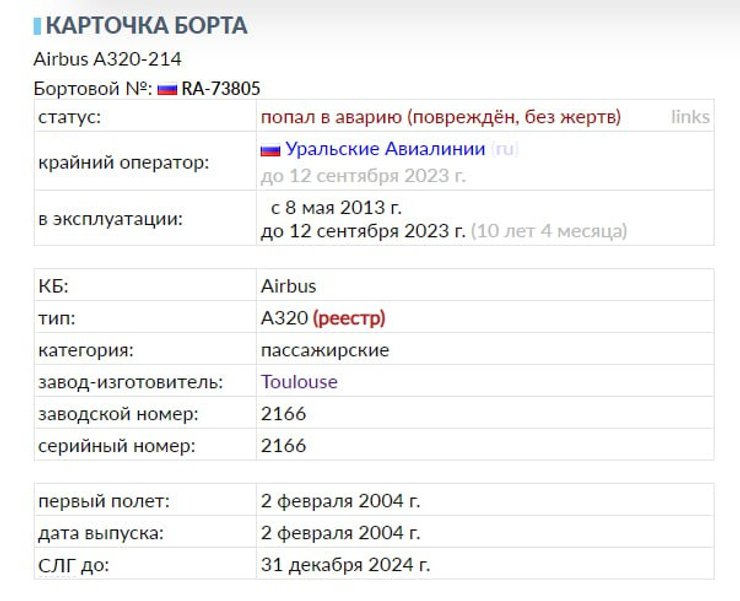Screen dimensions: 740x601
Task: Click the первый полет date '2 февраля 2004 г.'
Action: pyautogui.click(x=340, y=501)
